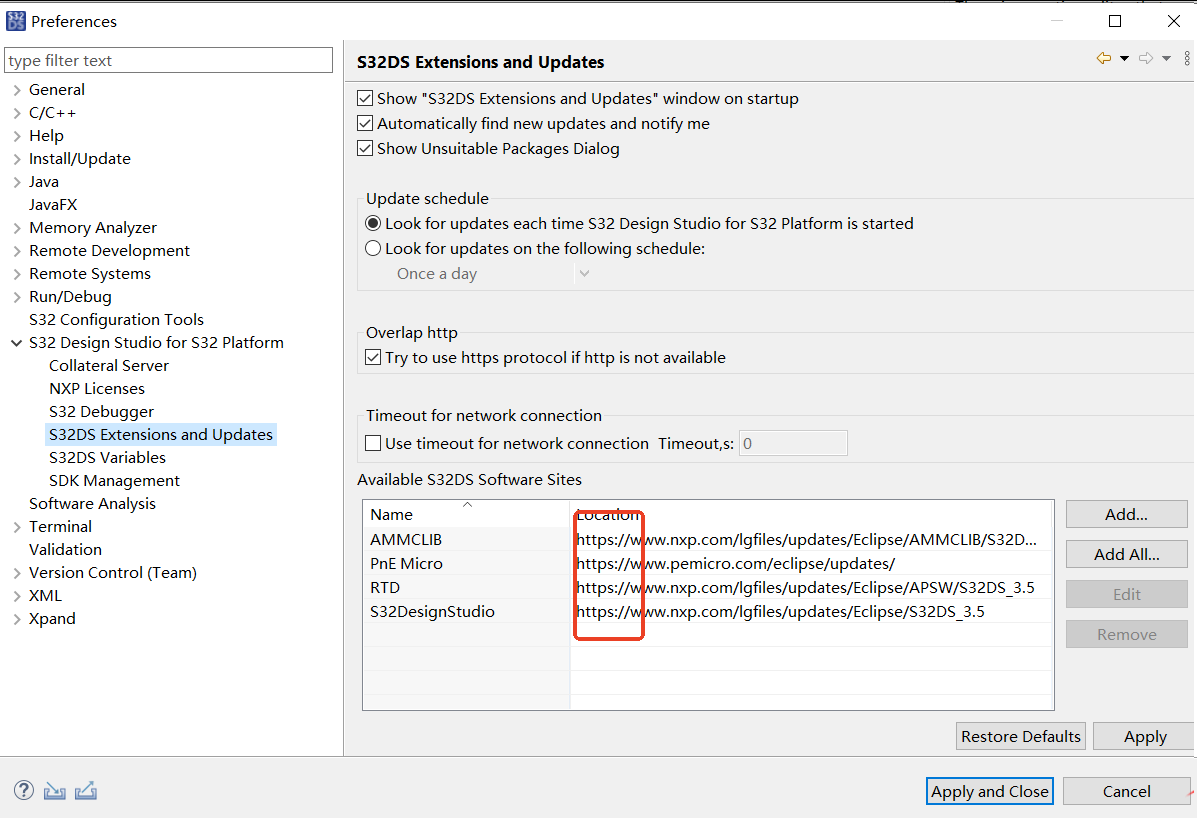Image resolution: width=1197 pixels, height=818 pixels.
Task: Click the Edit button
Action: pyautogui.click(x=1127, y=594)
